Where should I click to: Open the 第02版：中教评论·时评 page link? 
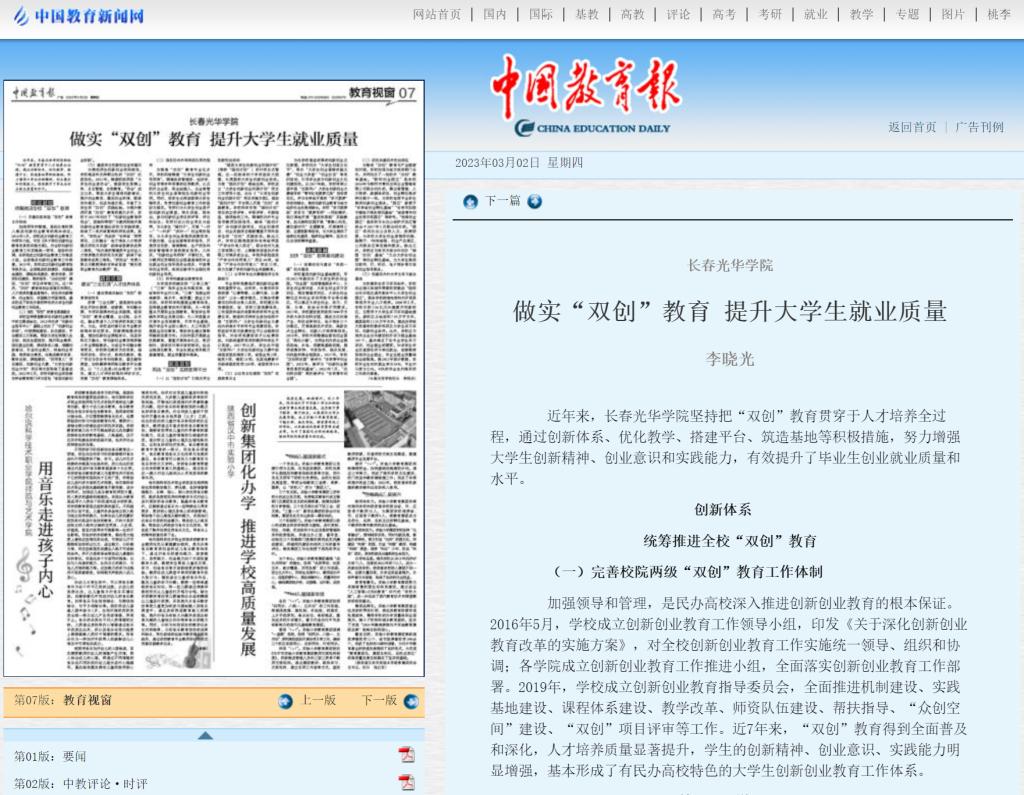tap(81, 783)
